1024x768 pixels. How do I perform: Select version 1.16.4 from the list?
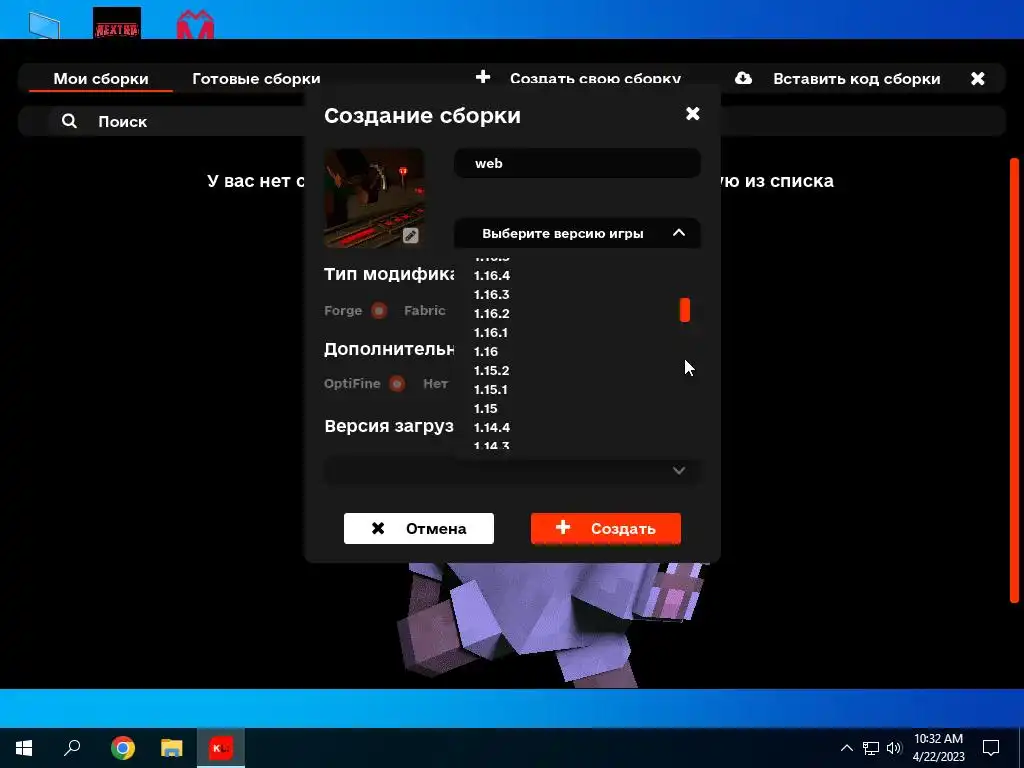click(x=492, y=276)
